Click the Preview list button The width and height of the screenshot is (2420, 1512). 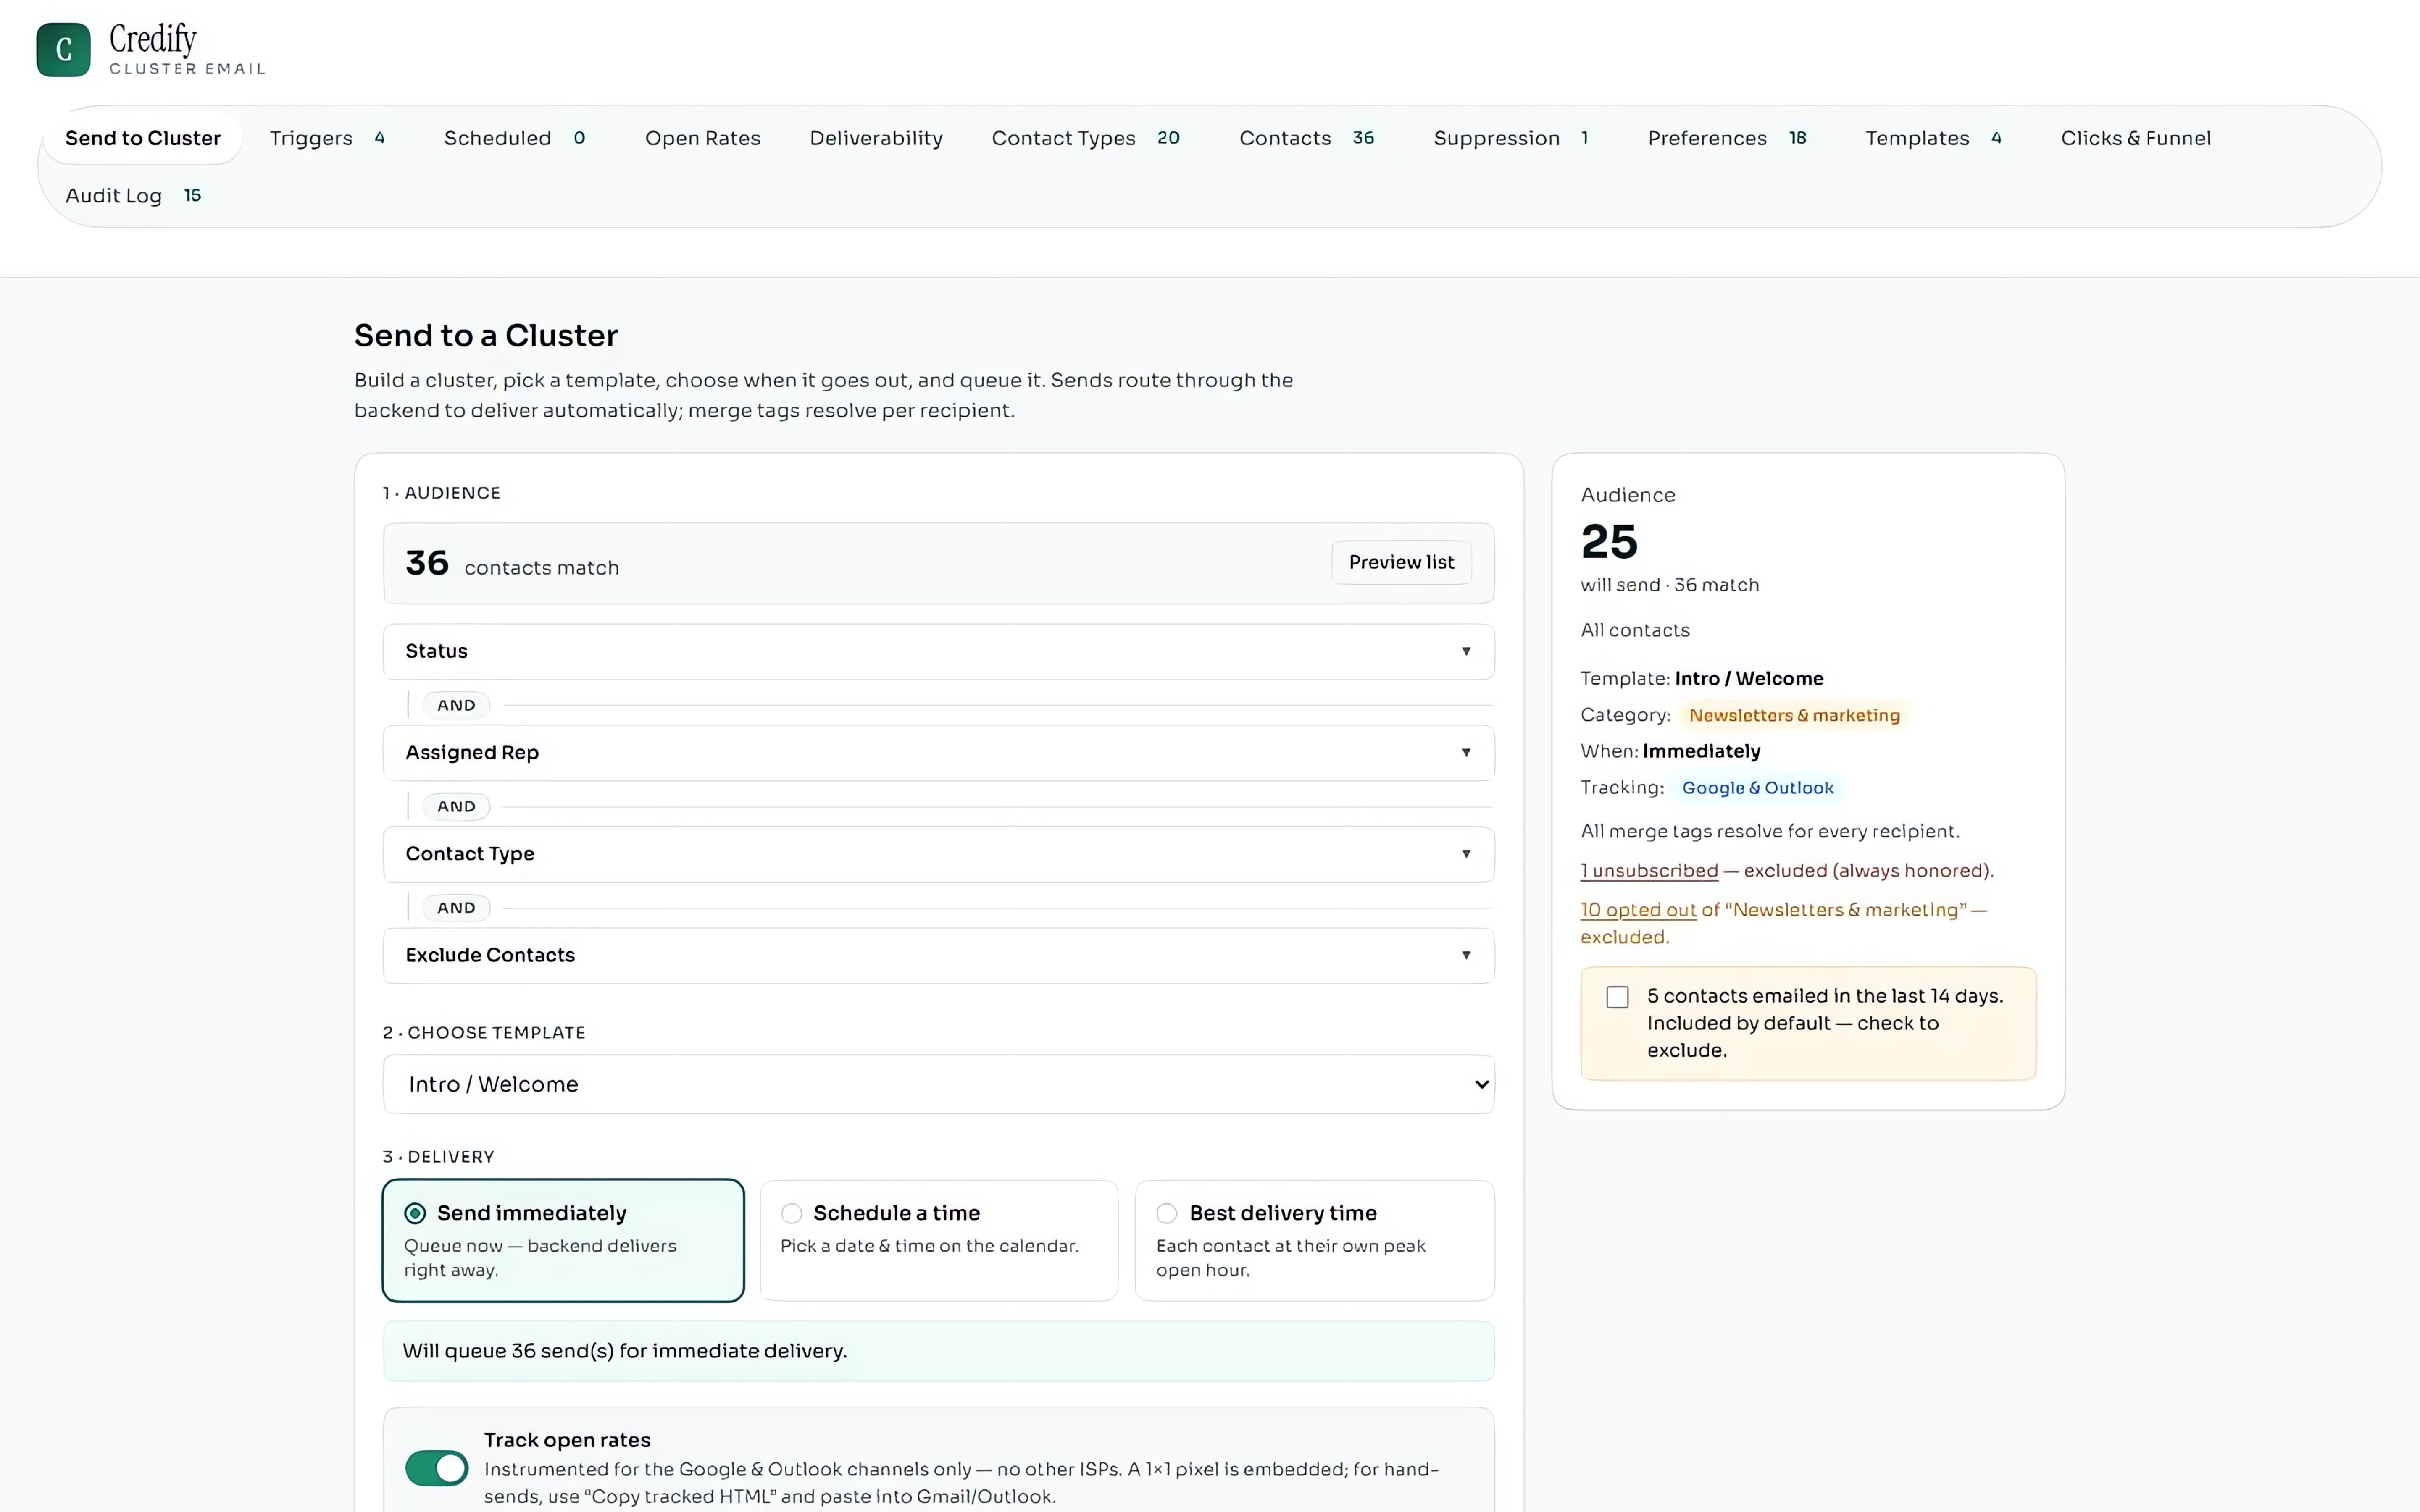tap(1401, 562)
